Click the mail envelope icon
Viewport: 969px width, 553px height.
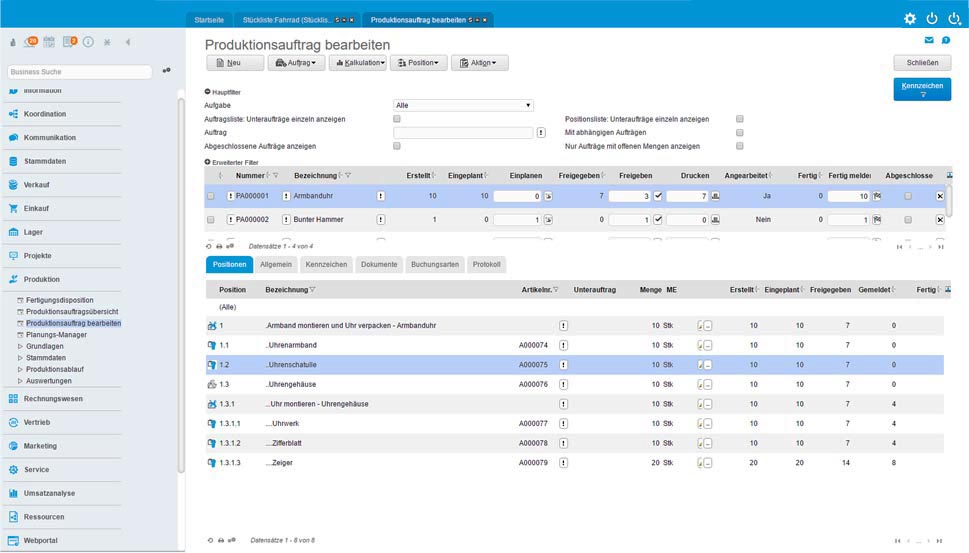(929, 40)
